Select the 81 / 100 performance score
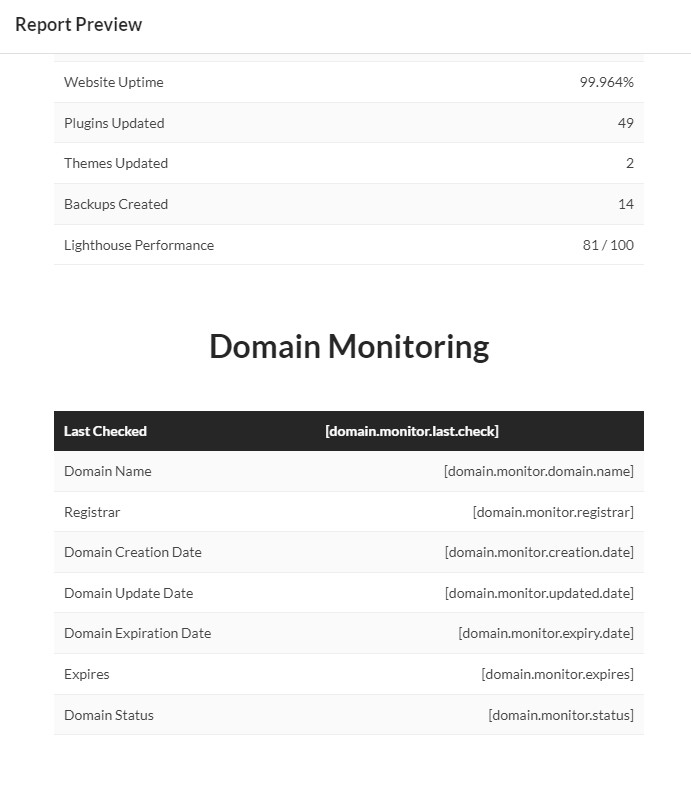Screen dimensions: 691x791 [607, 245]
